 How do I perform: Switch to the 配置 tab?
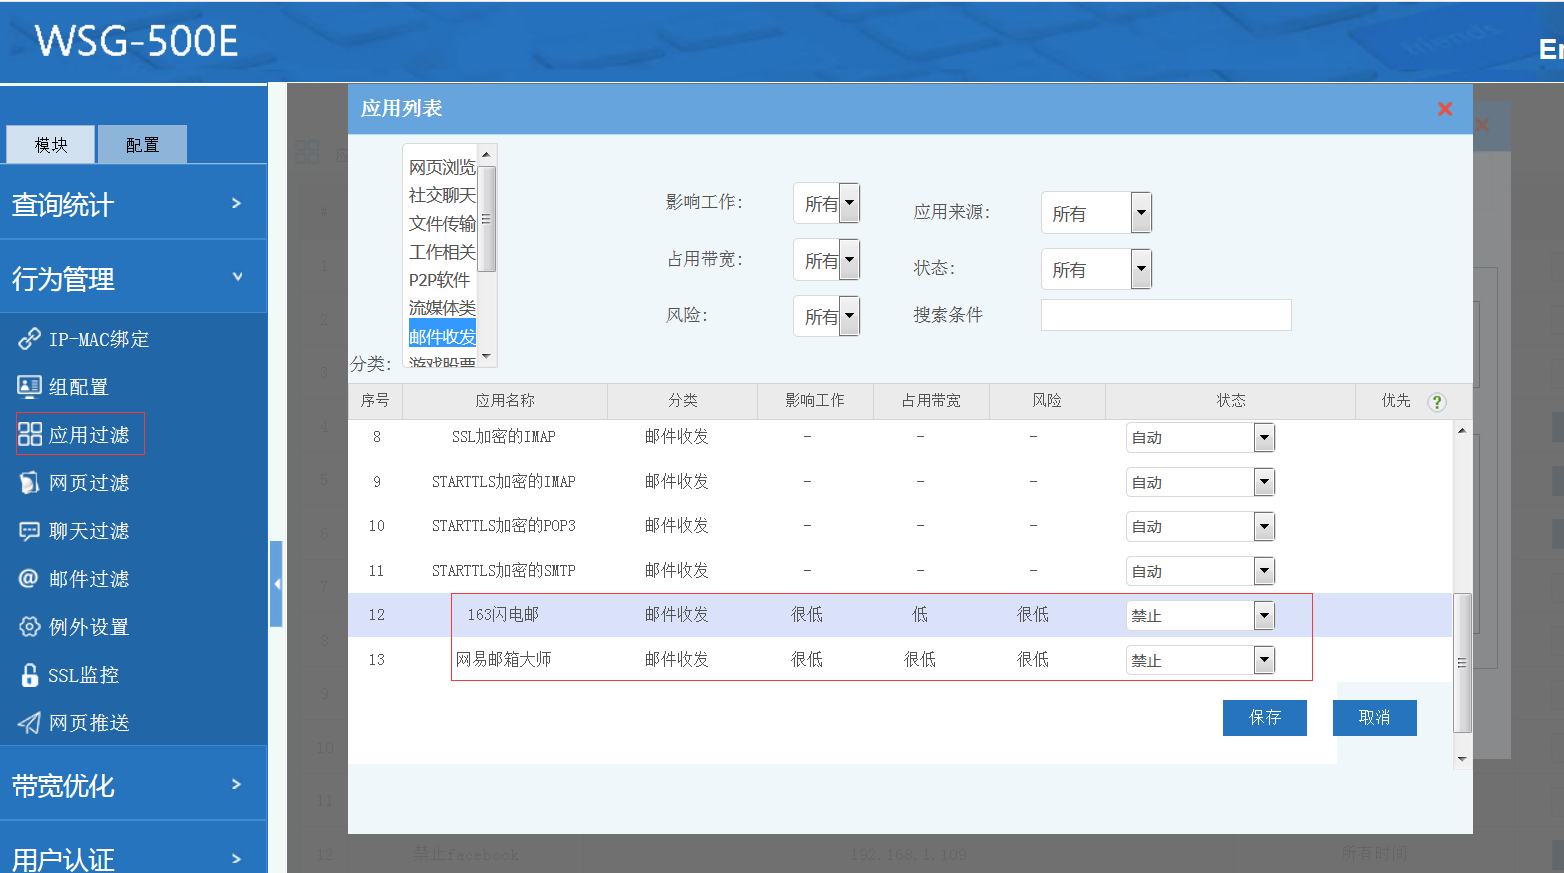pos(142,145)
